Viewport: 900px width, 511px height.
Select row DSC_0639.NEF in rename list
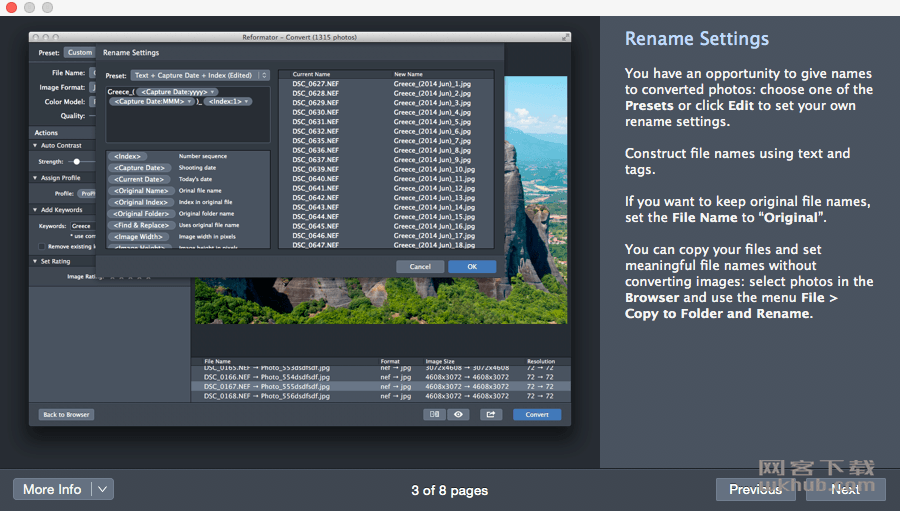point(386,169)
